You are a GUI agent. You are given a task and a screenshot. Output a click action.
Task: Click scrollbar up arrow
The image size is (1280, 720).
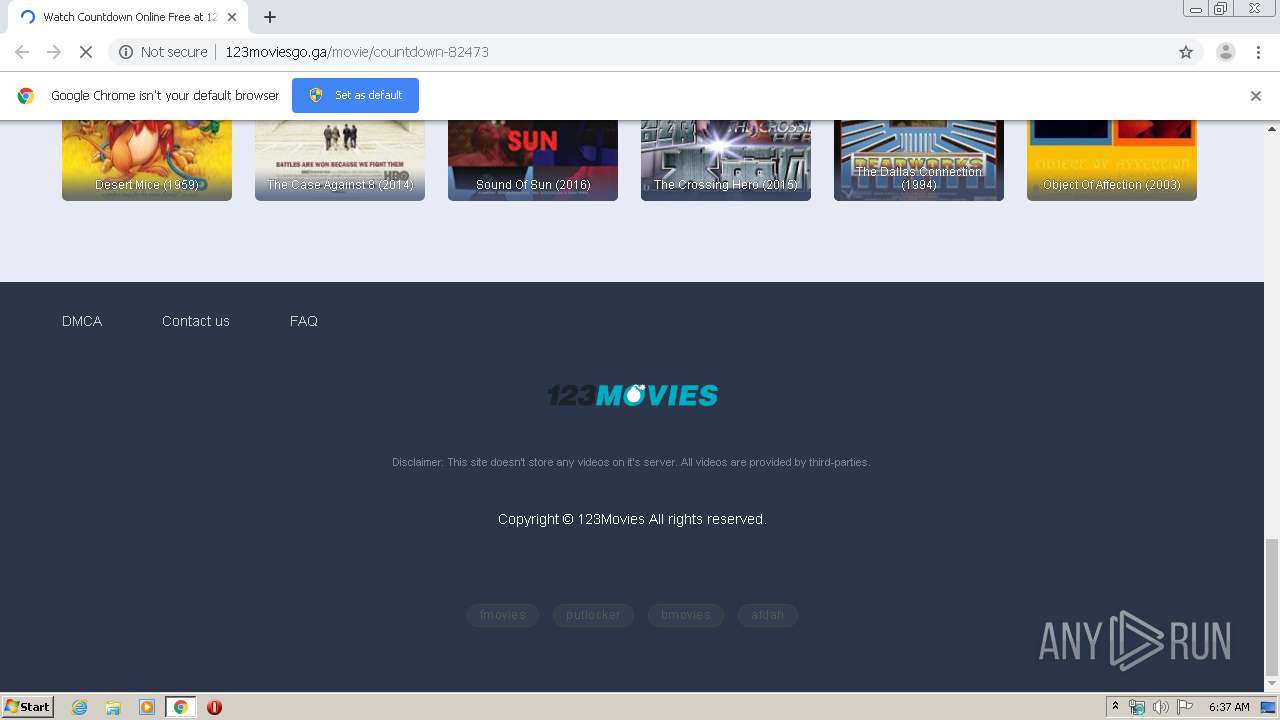[1272, 129]
